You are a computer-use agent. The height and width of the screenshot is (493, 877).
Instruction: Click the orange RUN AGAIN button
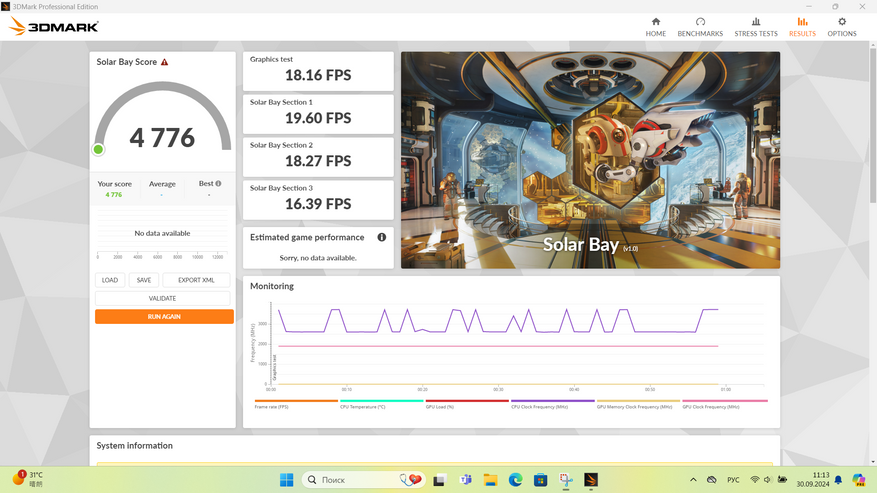coord(164,317)
